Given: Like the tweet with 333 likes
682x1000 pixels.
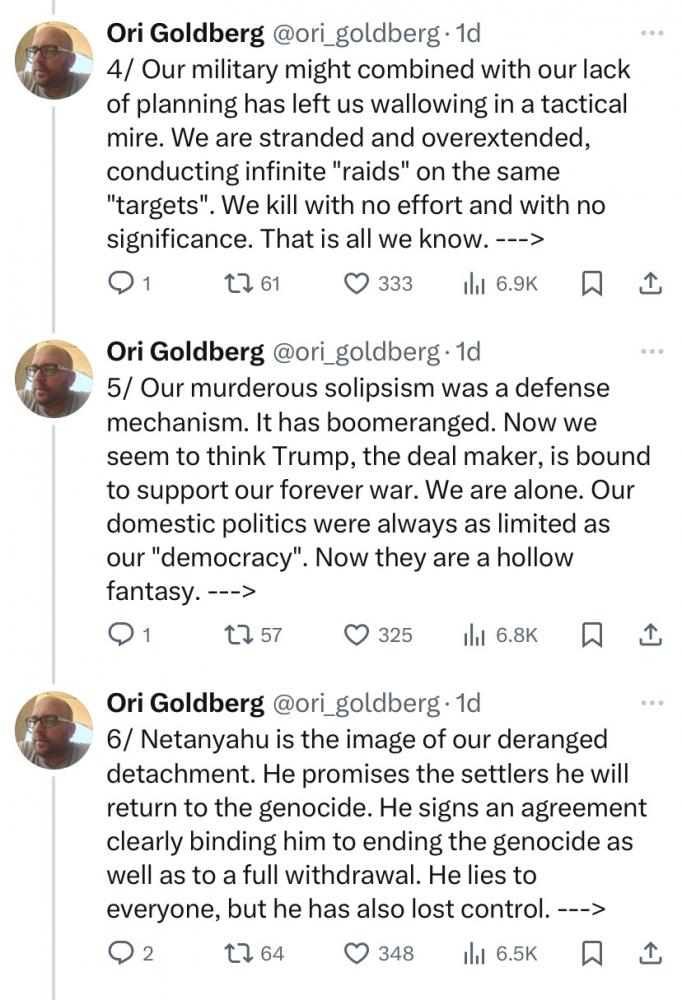Looking at the screenshot, I should pos(357,284).
